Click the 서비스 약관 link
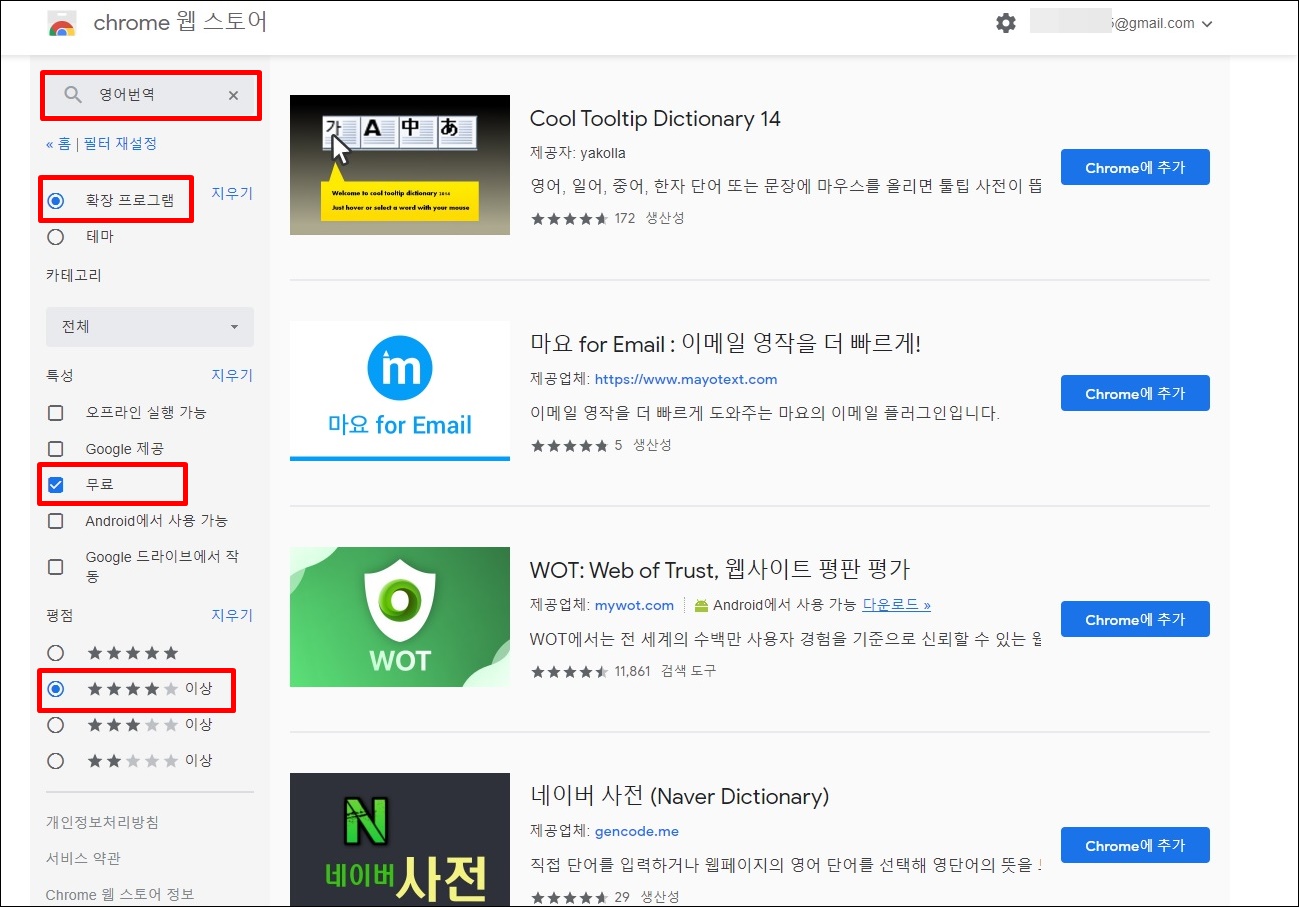1299x907 pixels. click(x=83, y=858)
